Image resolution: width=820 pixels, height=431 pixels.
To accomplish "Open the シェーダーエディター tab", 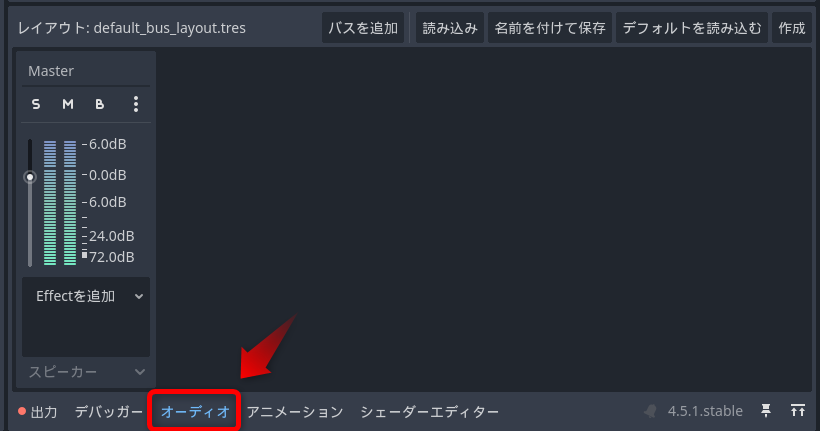I will coord(429,412).
